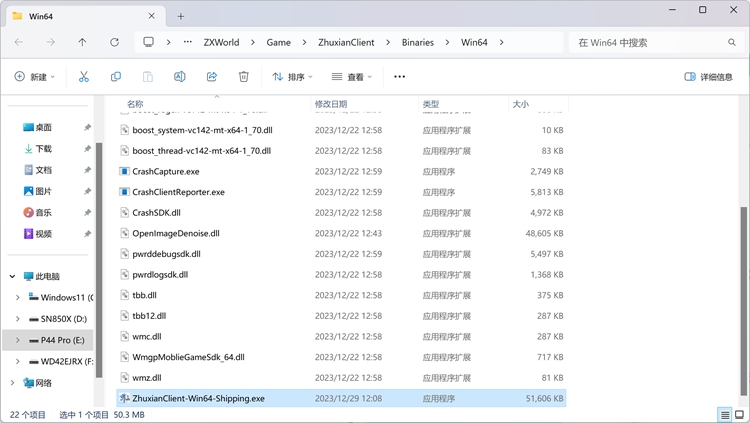Toggle the 详细信息 details pane
Screen dimensions: 750x423
tap(709, 77)
